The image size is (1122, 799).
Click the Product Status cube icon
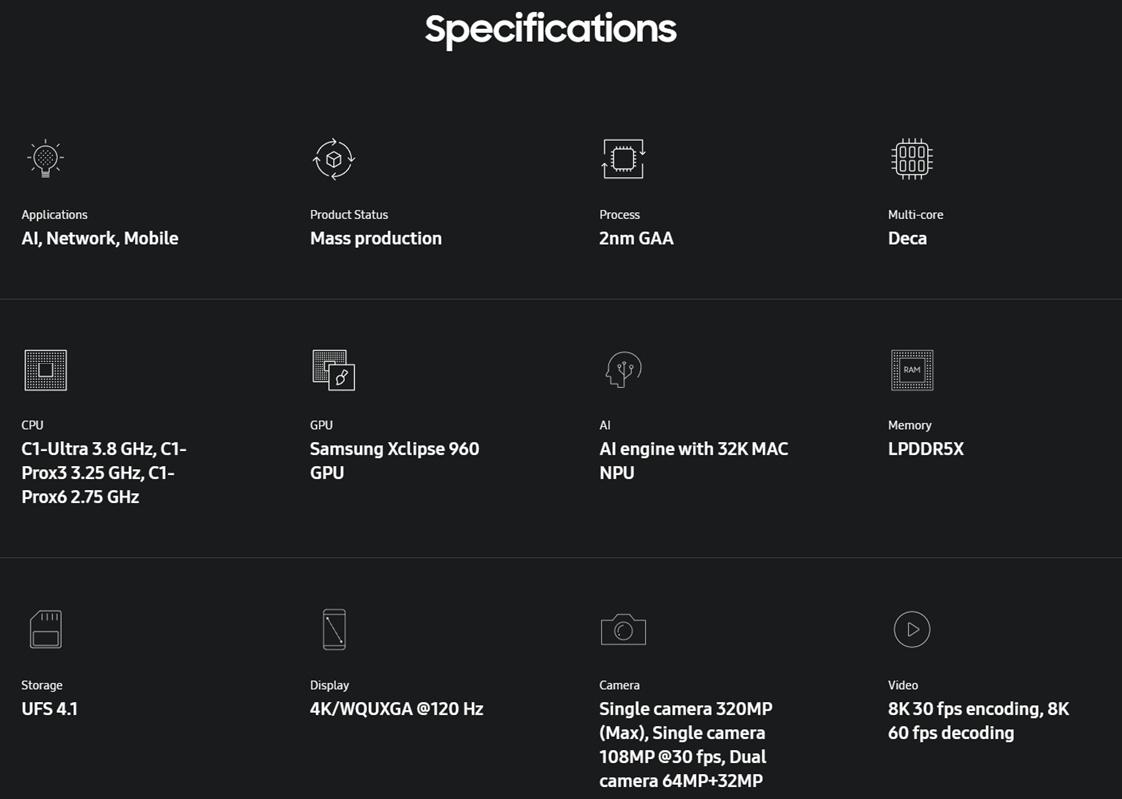334,159
